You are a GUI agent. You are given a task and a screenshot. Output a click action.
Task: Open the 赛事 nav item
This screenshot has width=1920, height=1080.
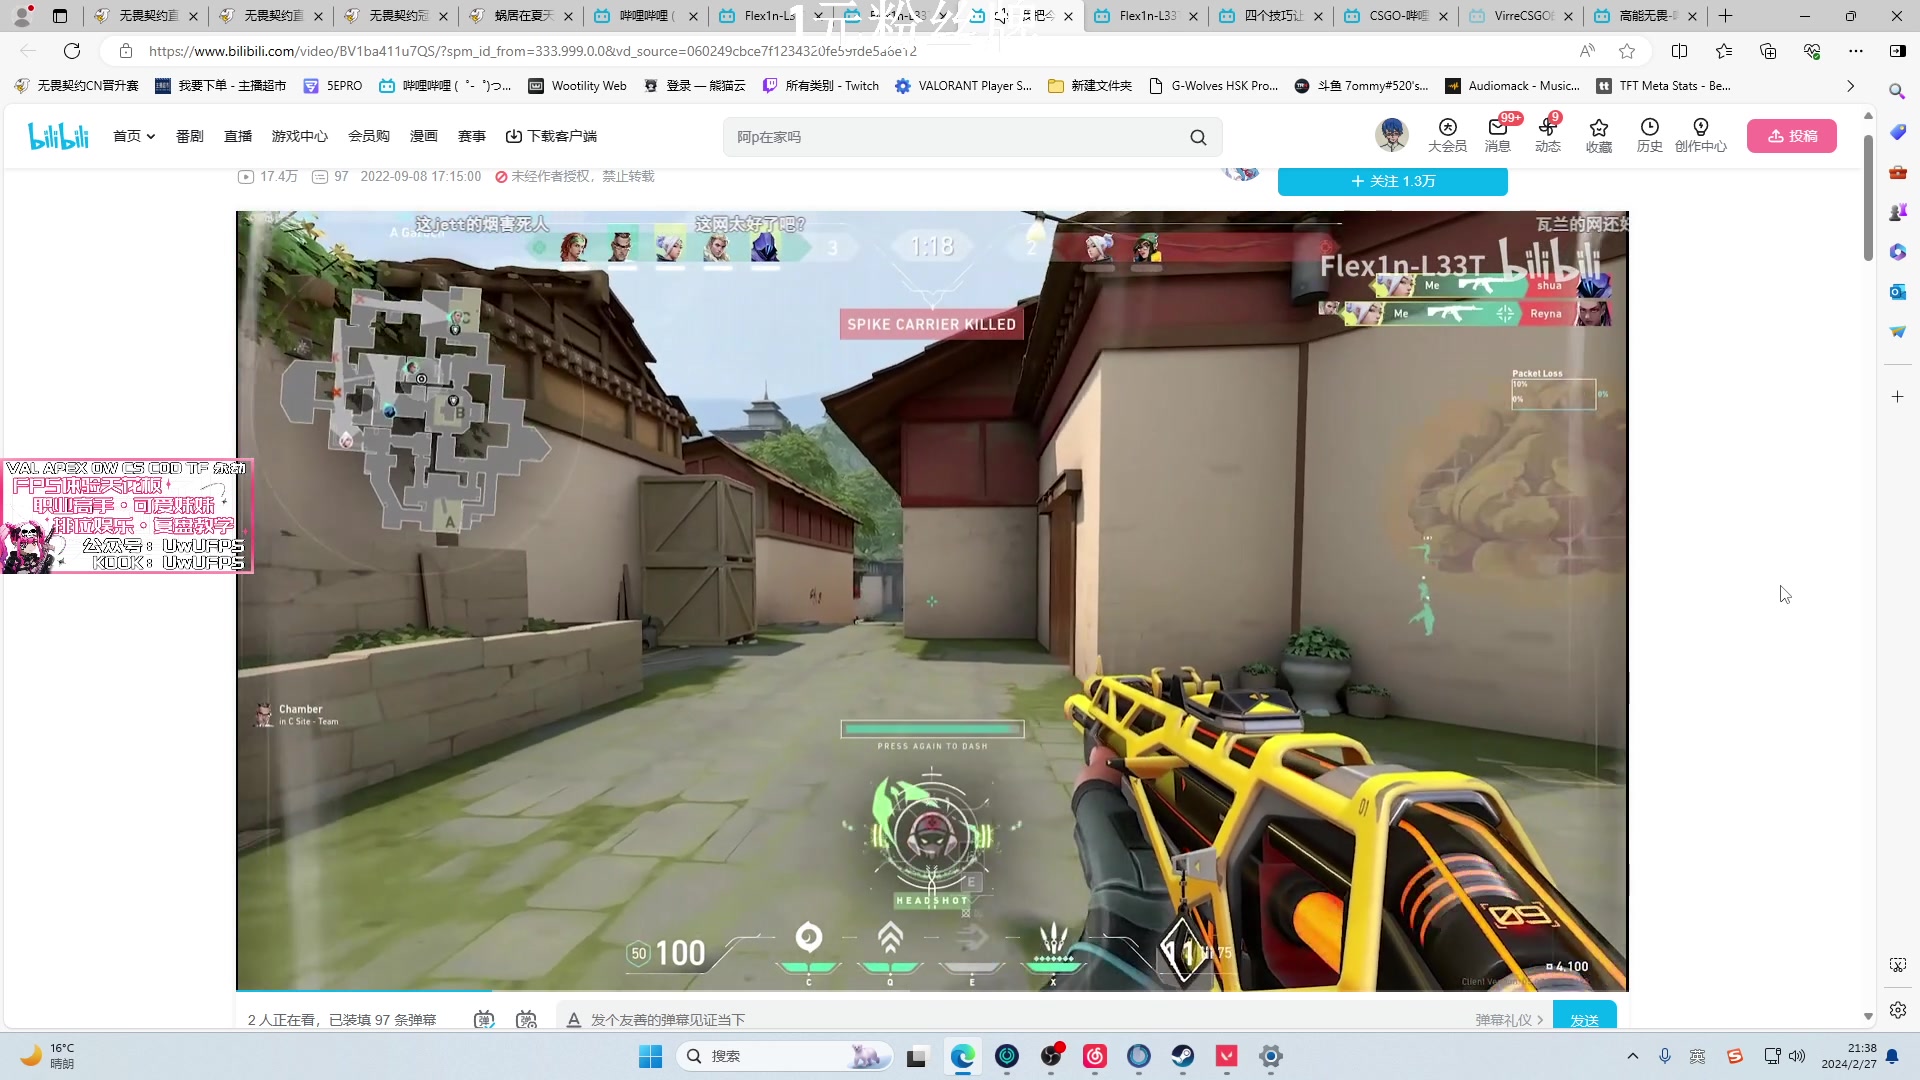pos(472,136)
